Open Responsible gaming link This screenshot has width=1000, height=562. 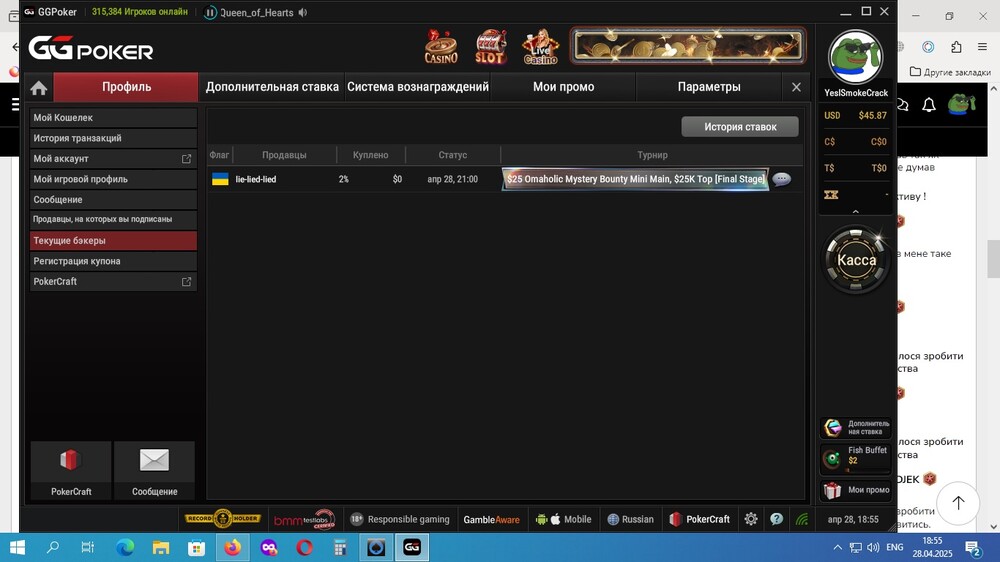click(x=400, y=519)
